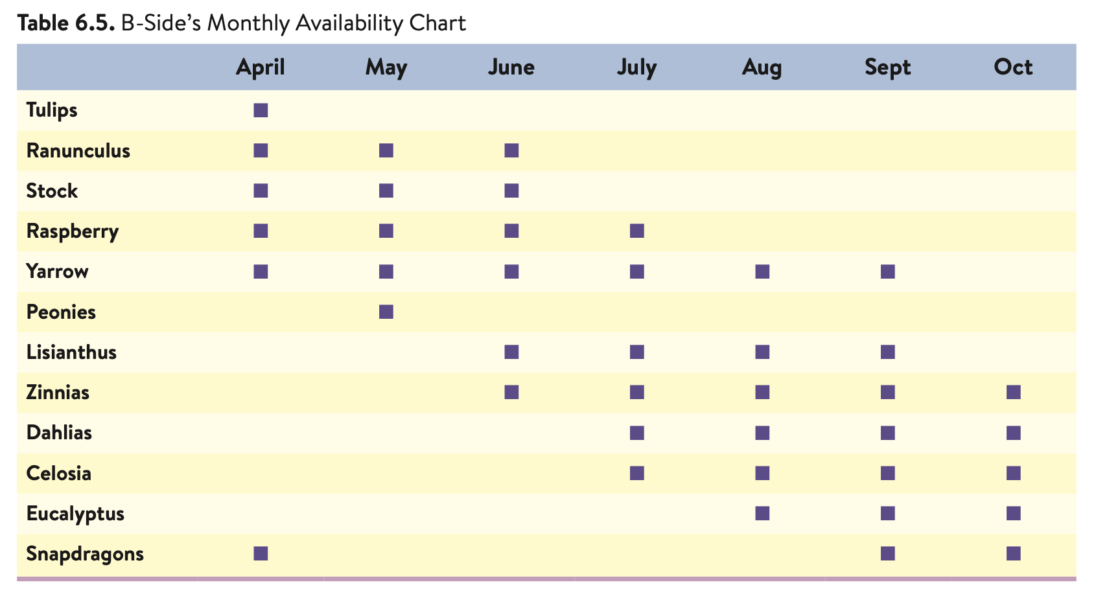Click the Zinnias Oct availability square
Viewport: 1096px width, 600px height.
coord(1013,392)
